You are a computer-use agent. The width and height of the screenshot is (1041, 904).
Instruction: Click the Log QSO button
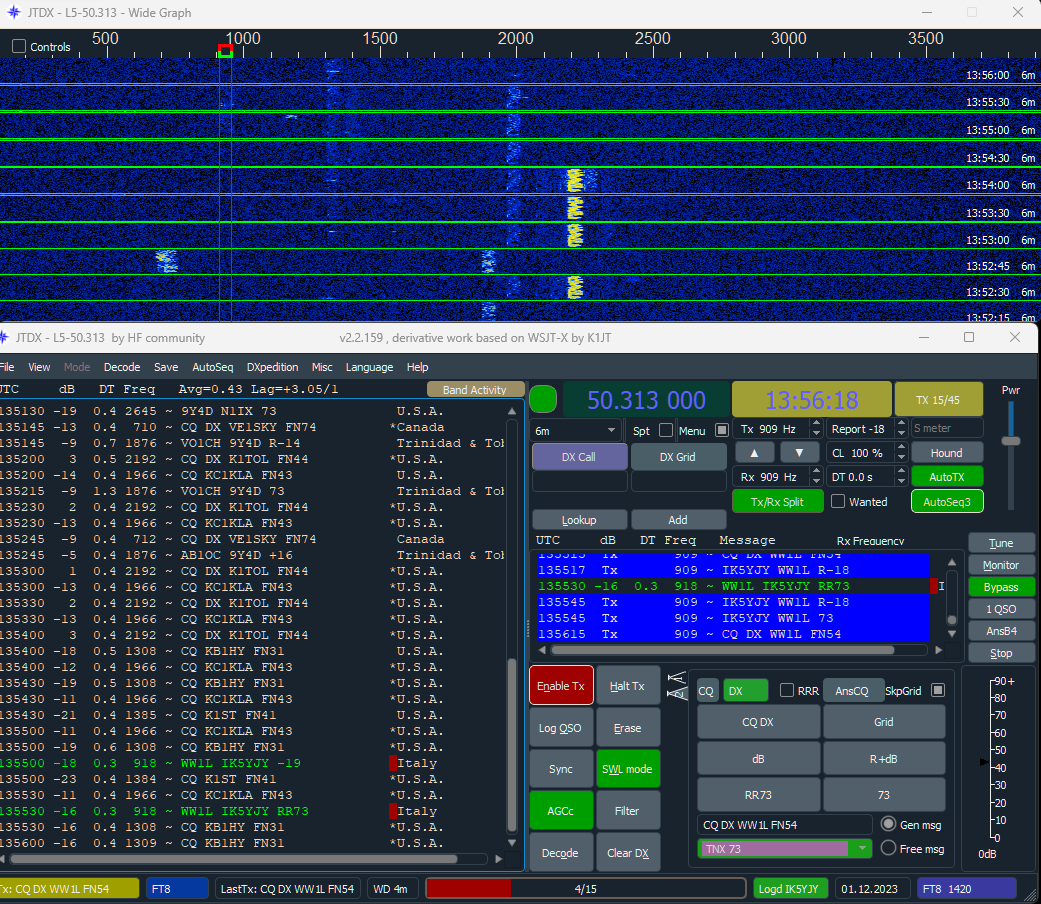tap(560, 727)
